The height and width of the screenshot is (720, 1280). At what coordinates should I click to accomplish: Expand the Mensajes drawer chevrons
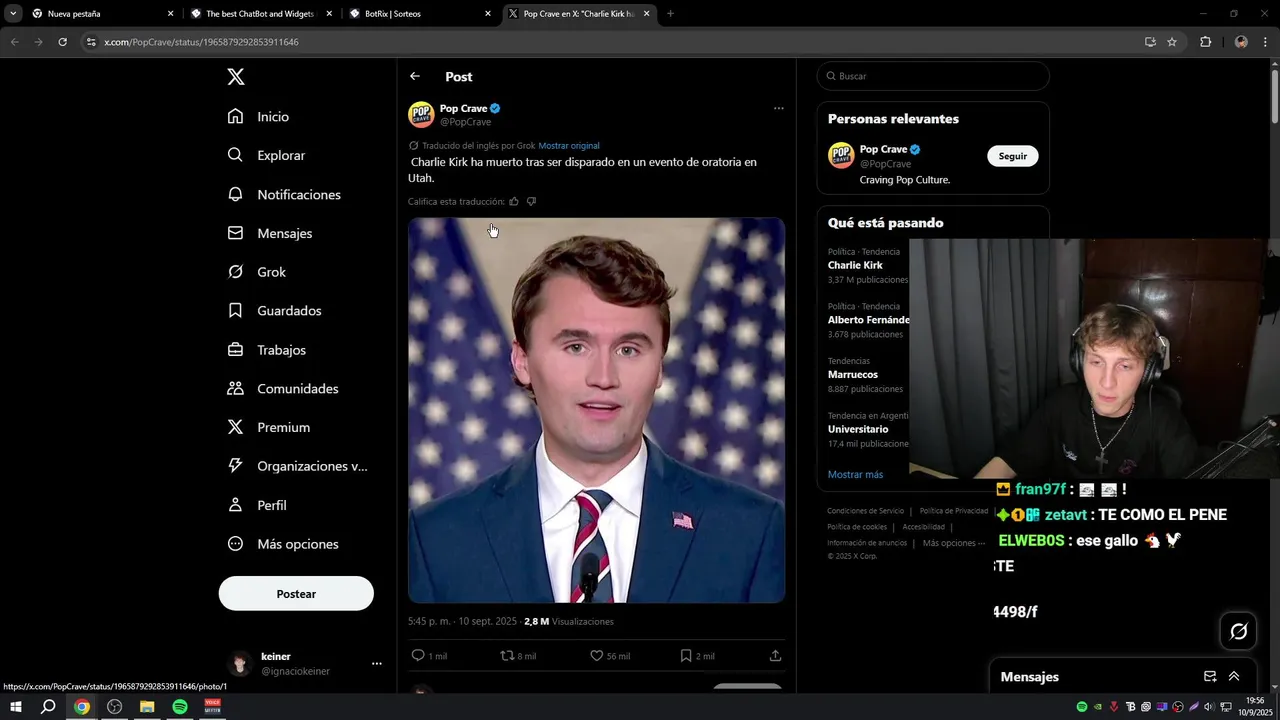(x=1234, y=676)
